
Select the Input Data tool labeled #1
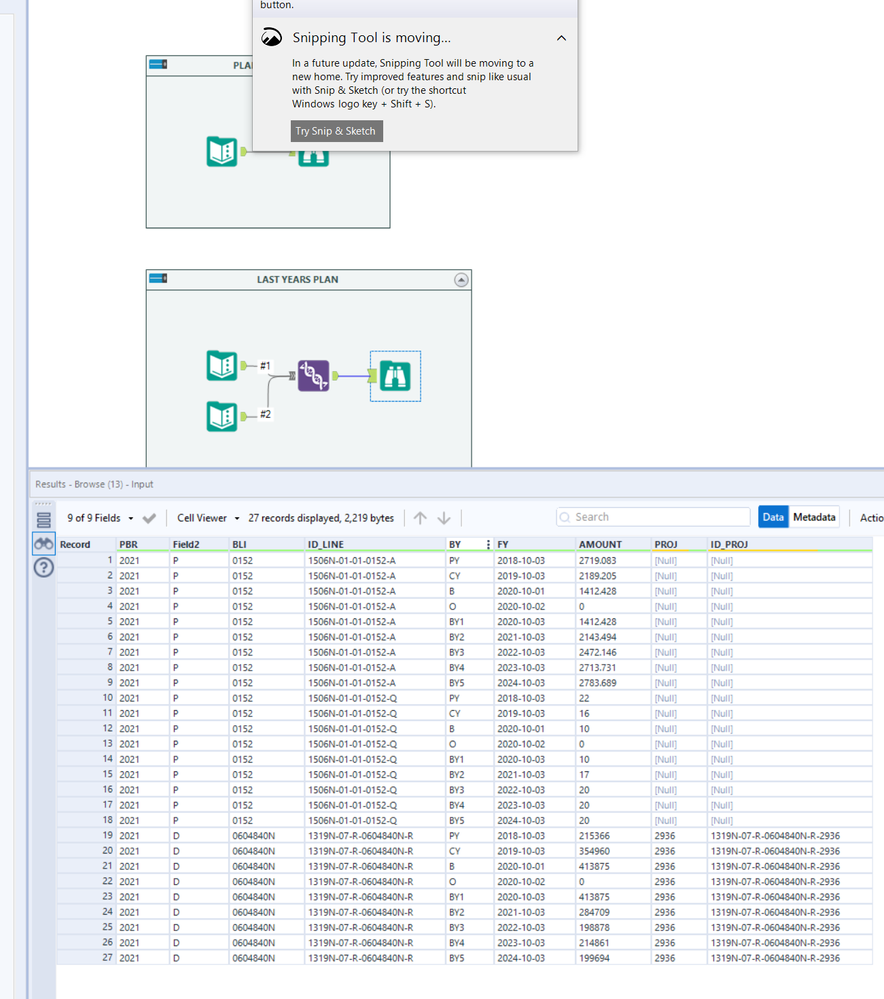pyautogui.click(x=221, y=366)
